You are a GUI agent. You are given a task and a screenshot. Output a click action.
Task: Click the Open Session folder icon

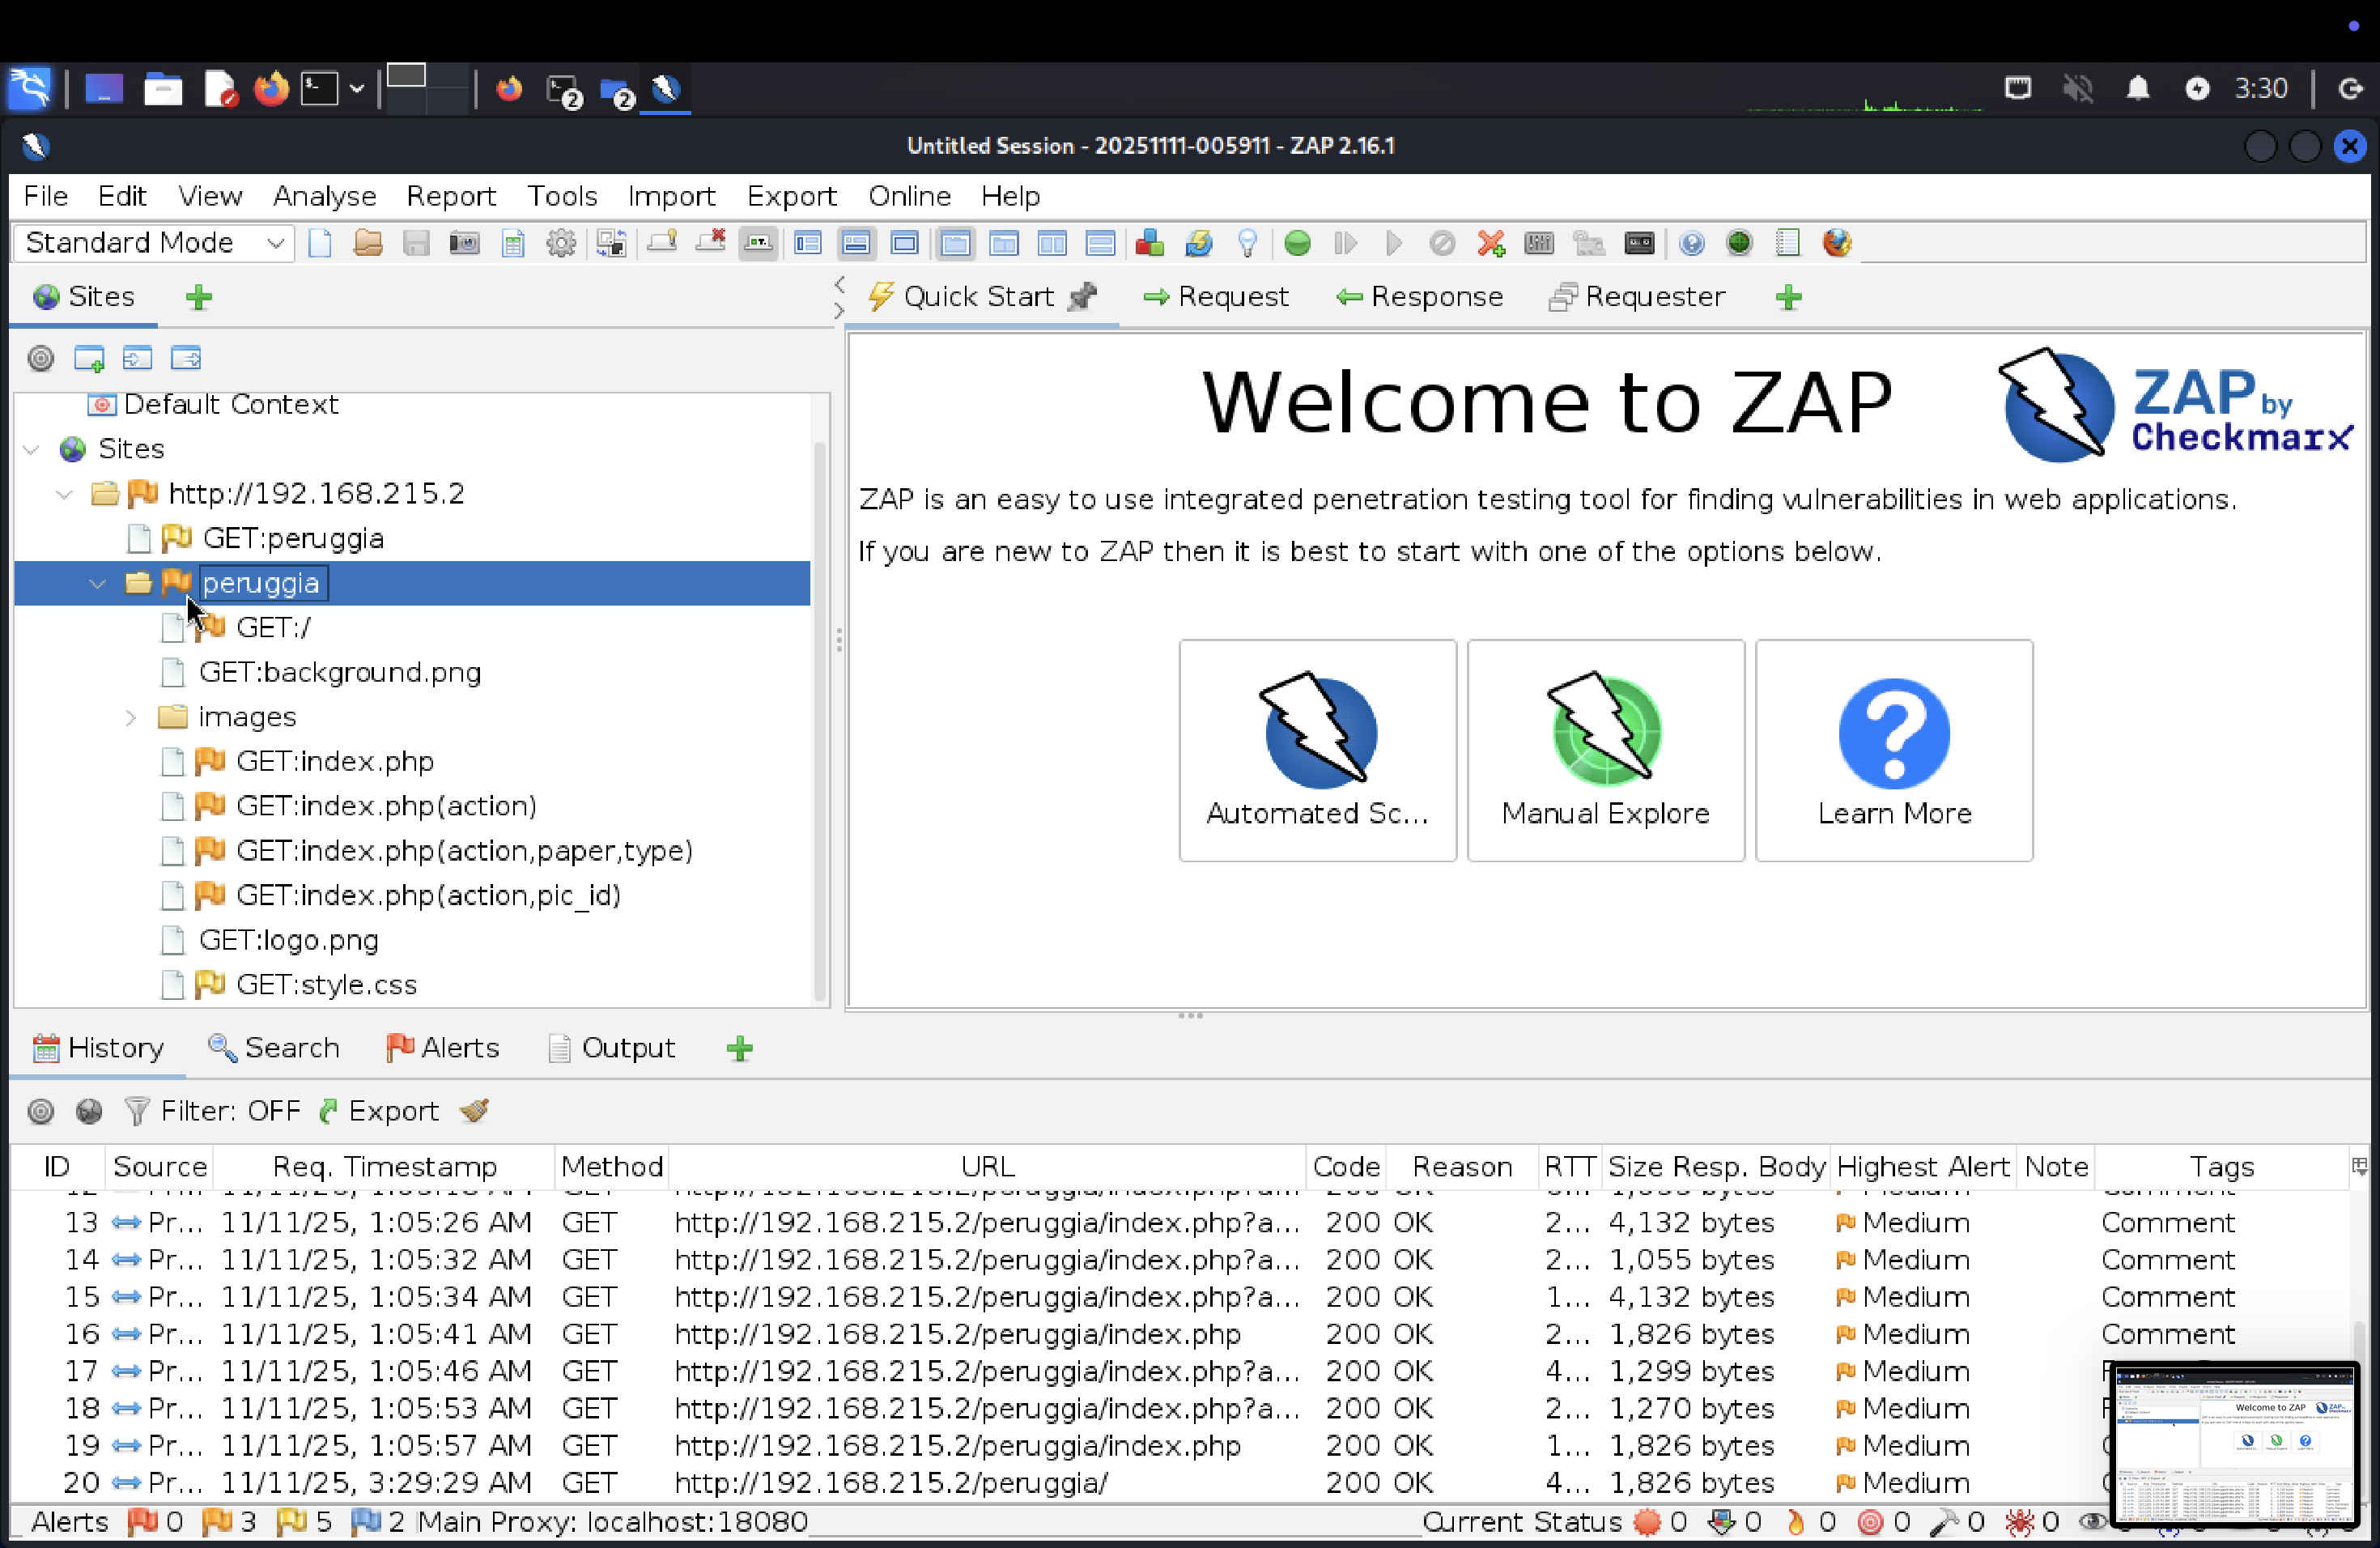coord(368,243)
